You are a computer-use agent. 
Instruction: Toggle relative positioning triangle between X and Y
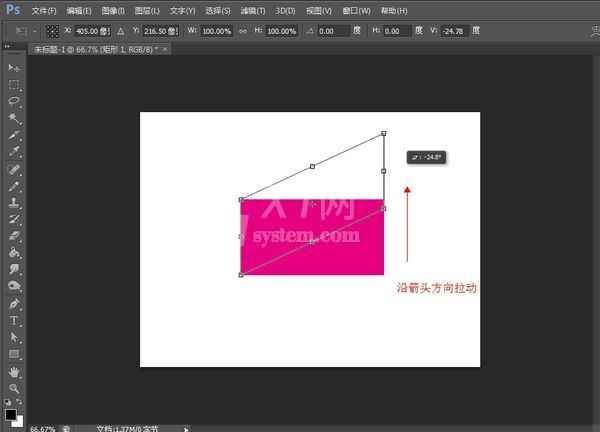pyautogui.click(x=121, y=31)
